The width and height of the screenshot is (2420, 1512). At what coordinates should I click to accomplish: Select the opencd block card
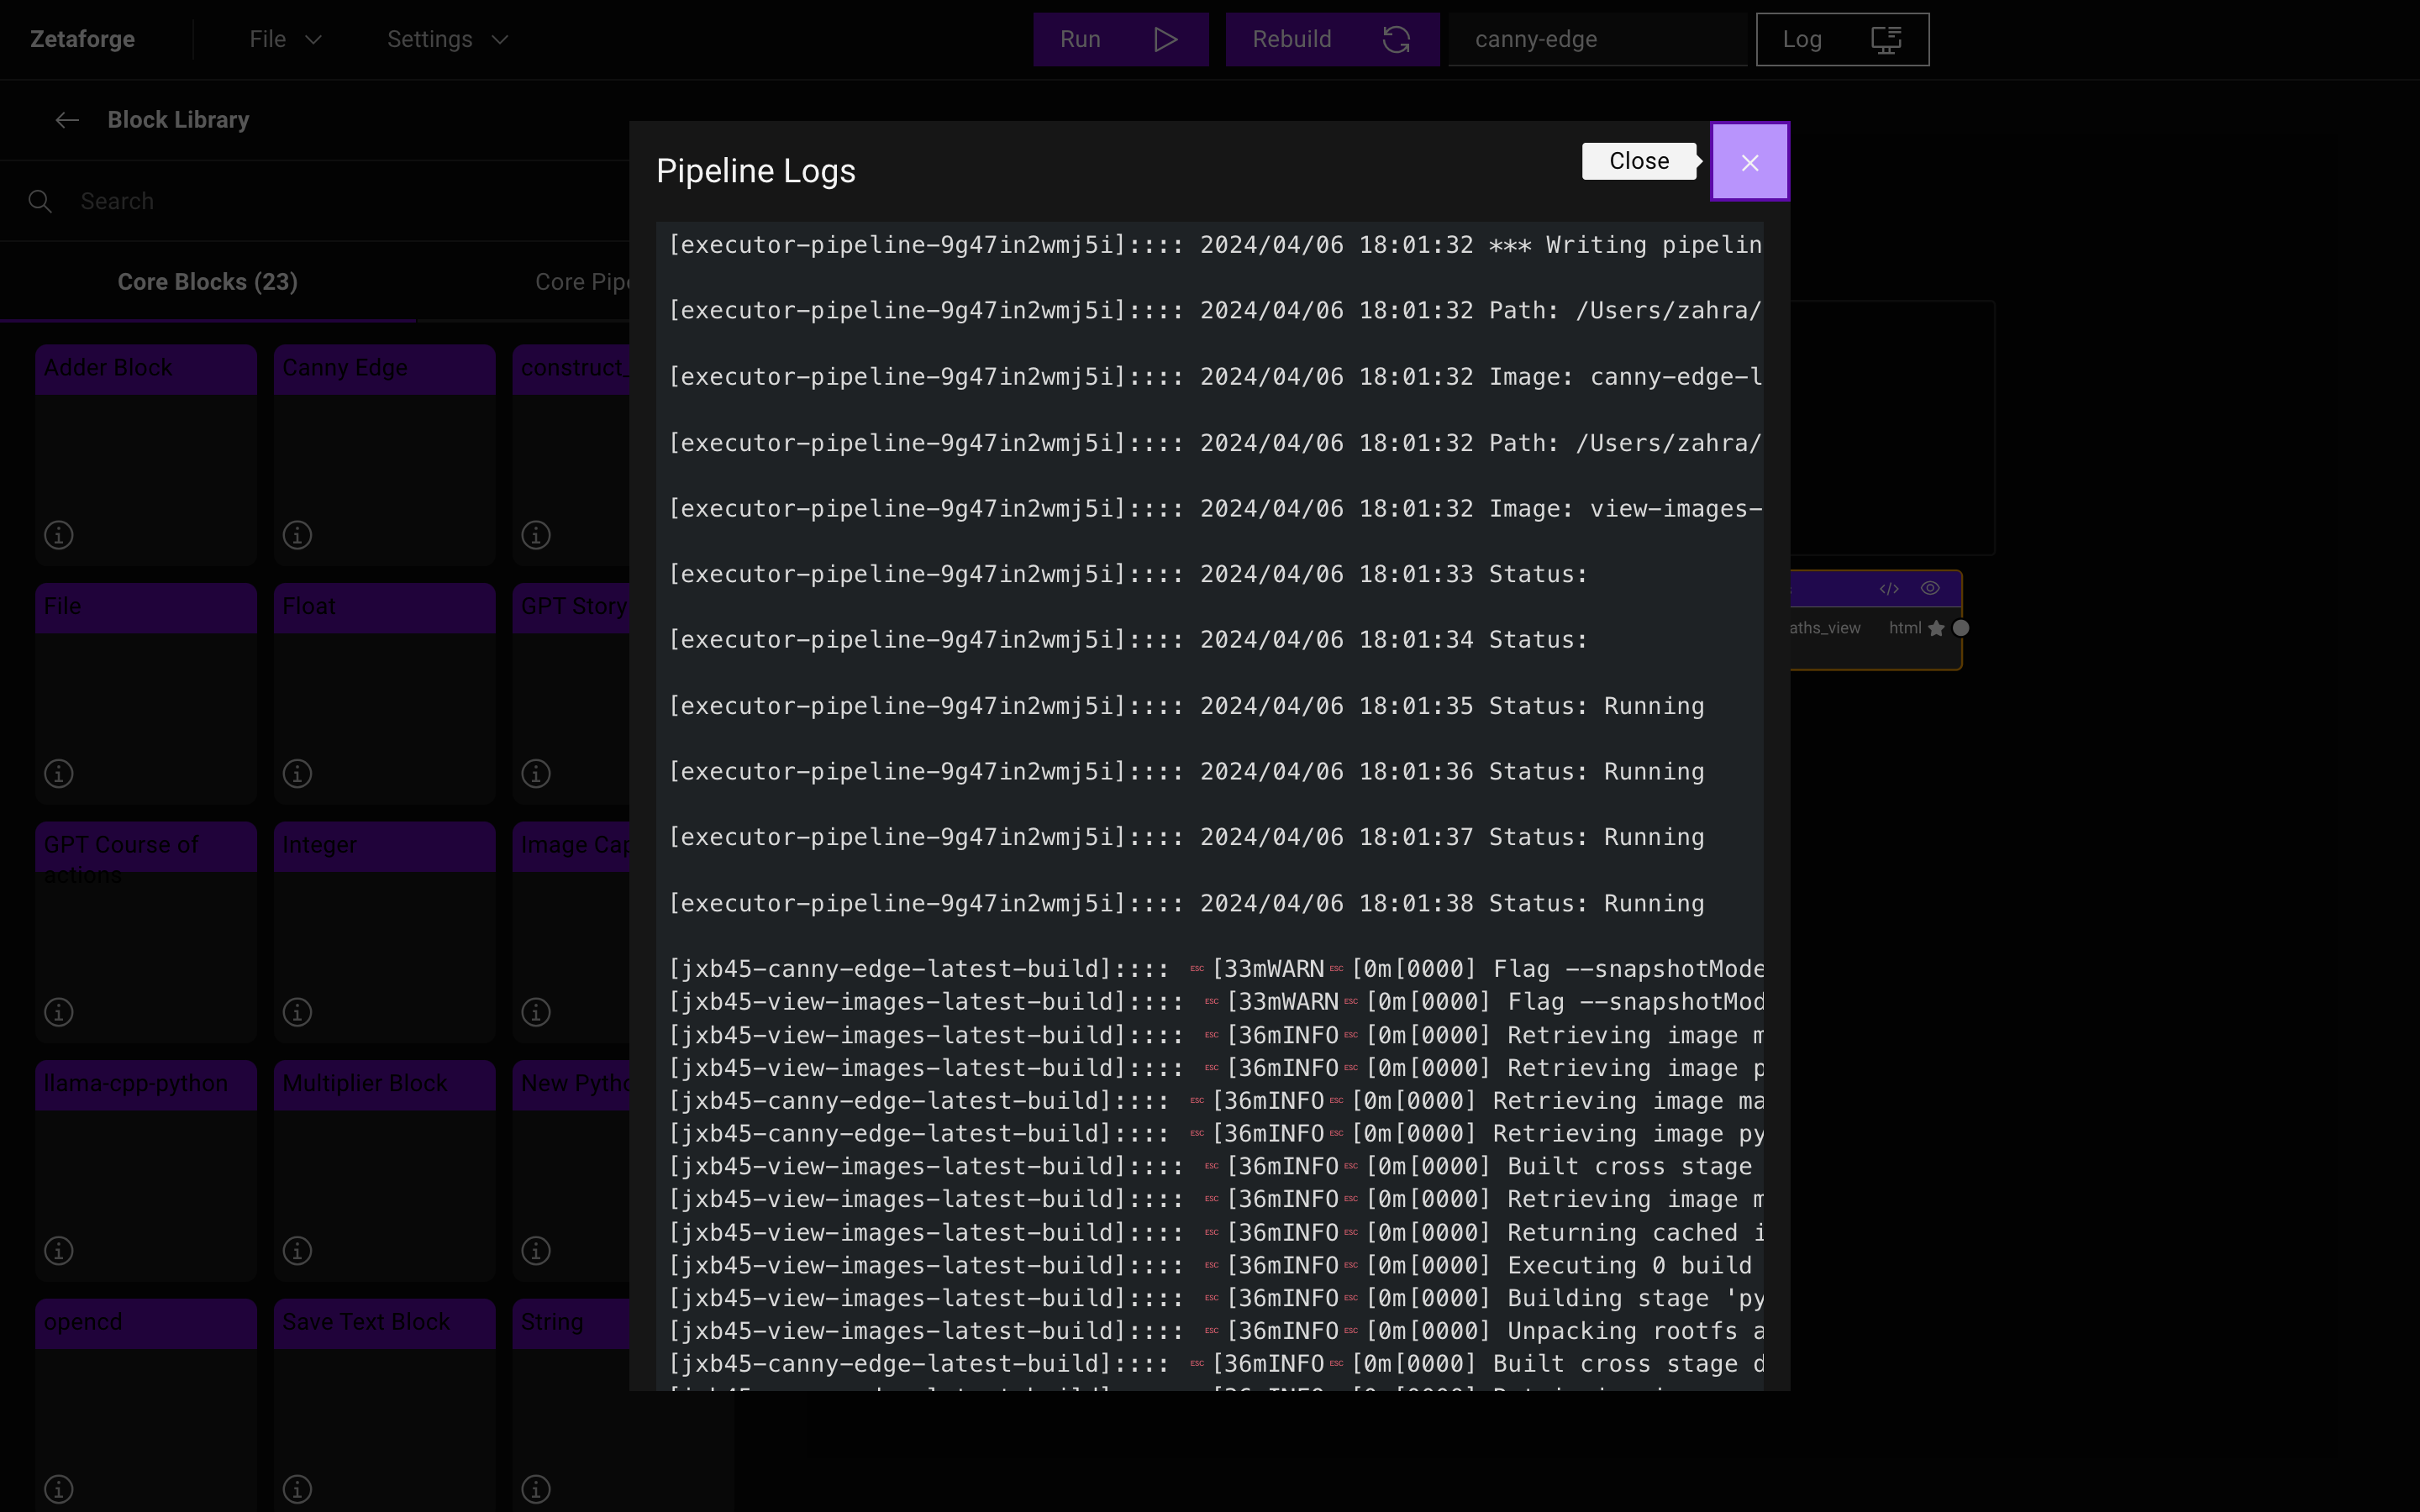tap(146, 1405)
